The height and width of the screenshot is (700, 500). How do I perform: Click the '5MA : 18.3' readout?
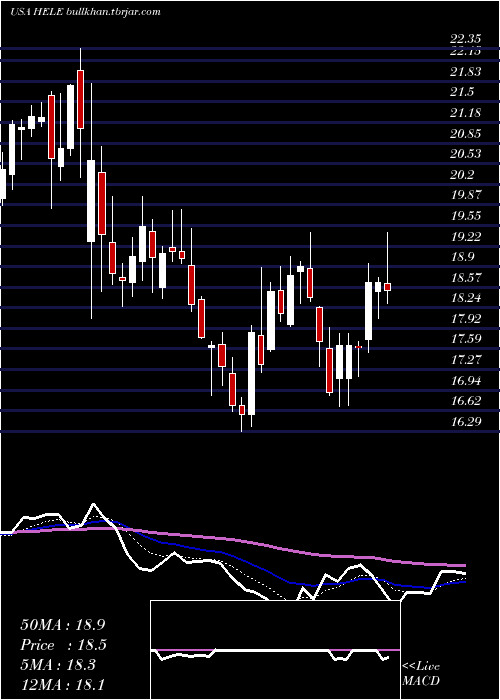pyautogui.click(x=58, y=665)
